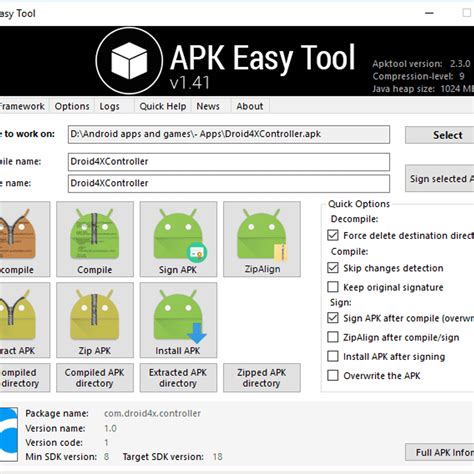Screen dimensions: 474x474
Task: Click the Version name value 1.0
Action: click(x=110, y=428)
